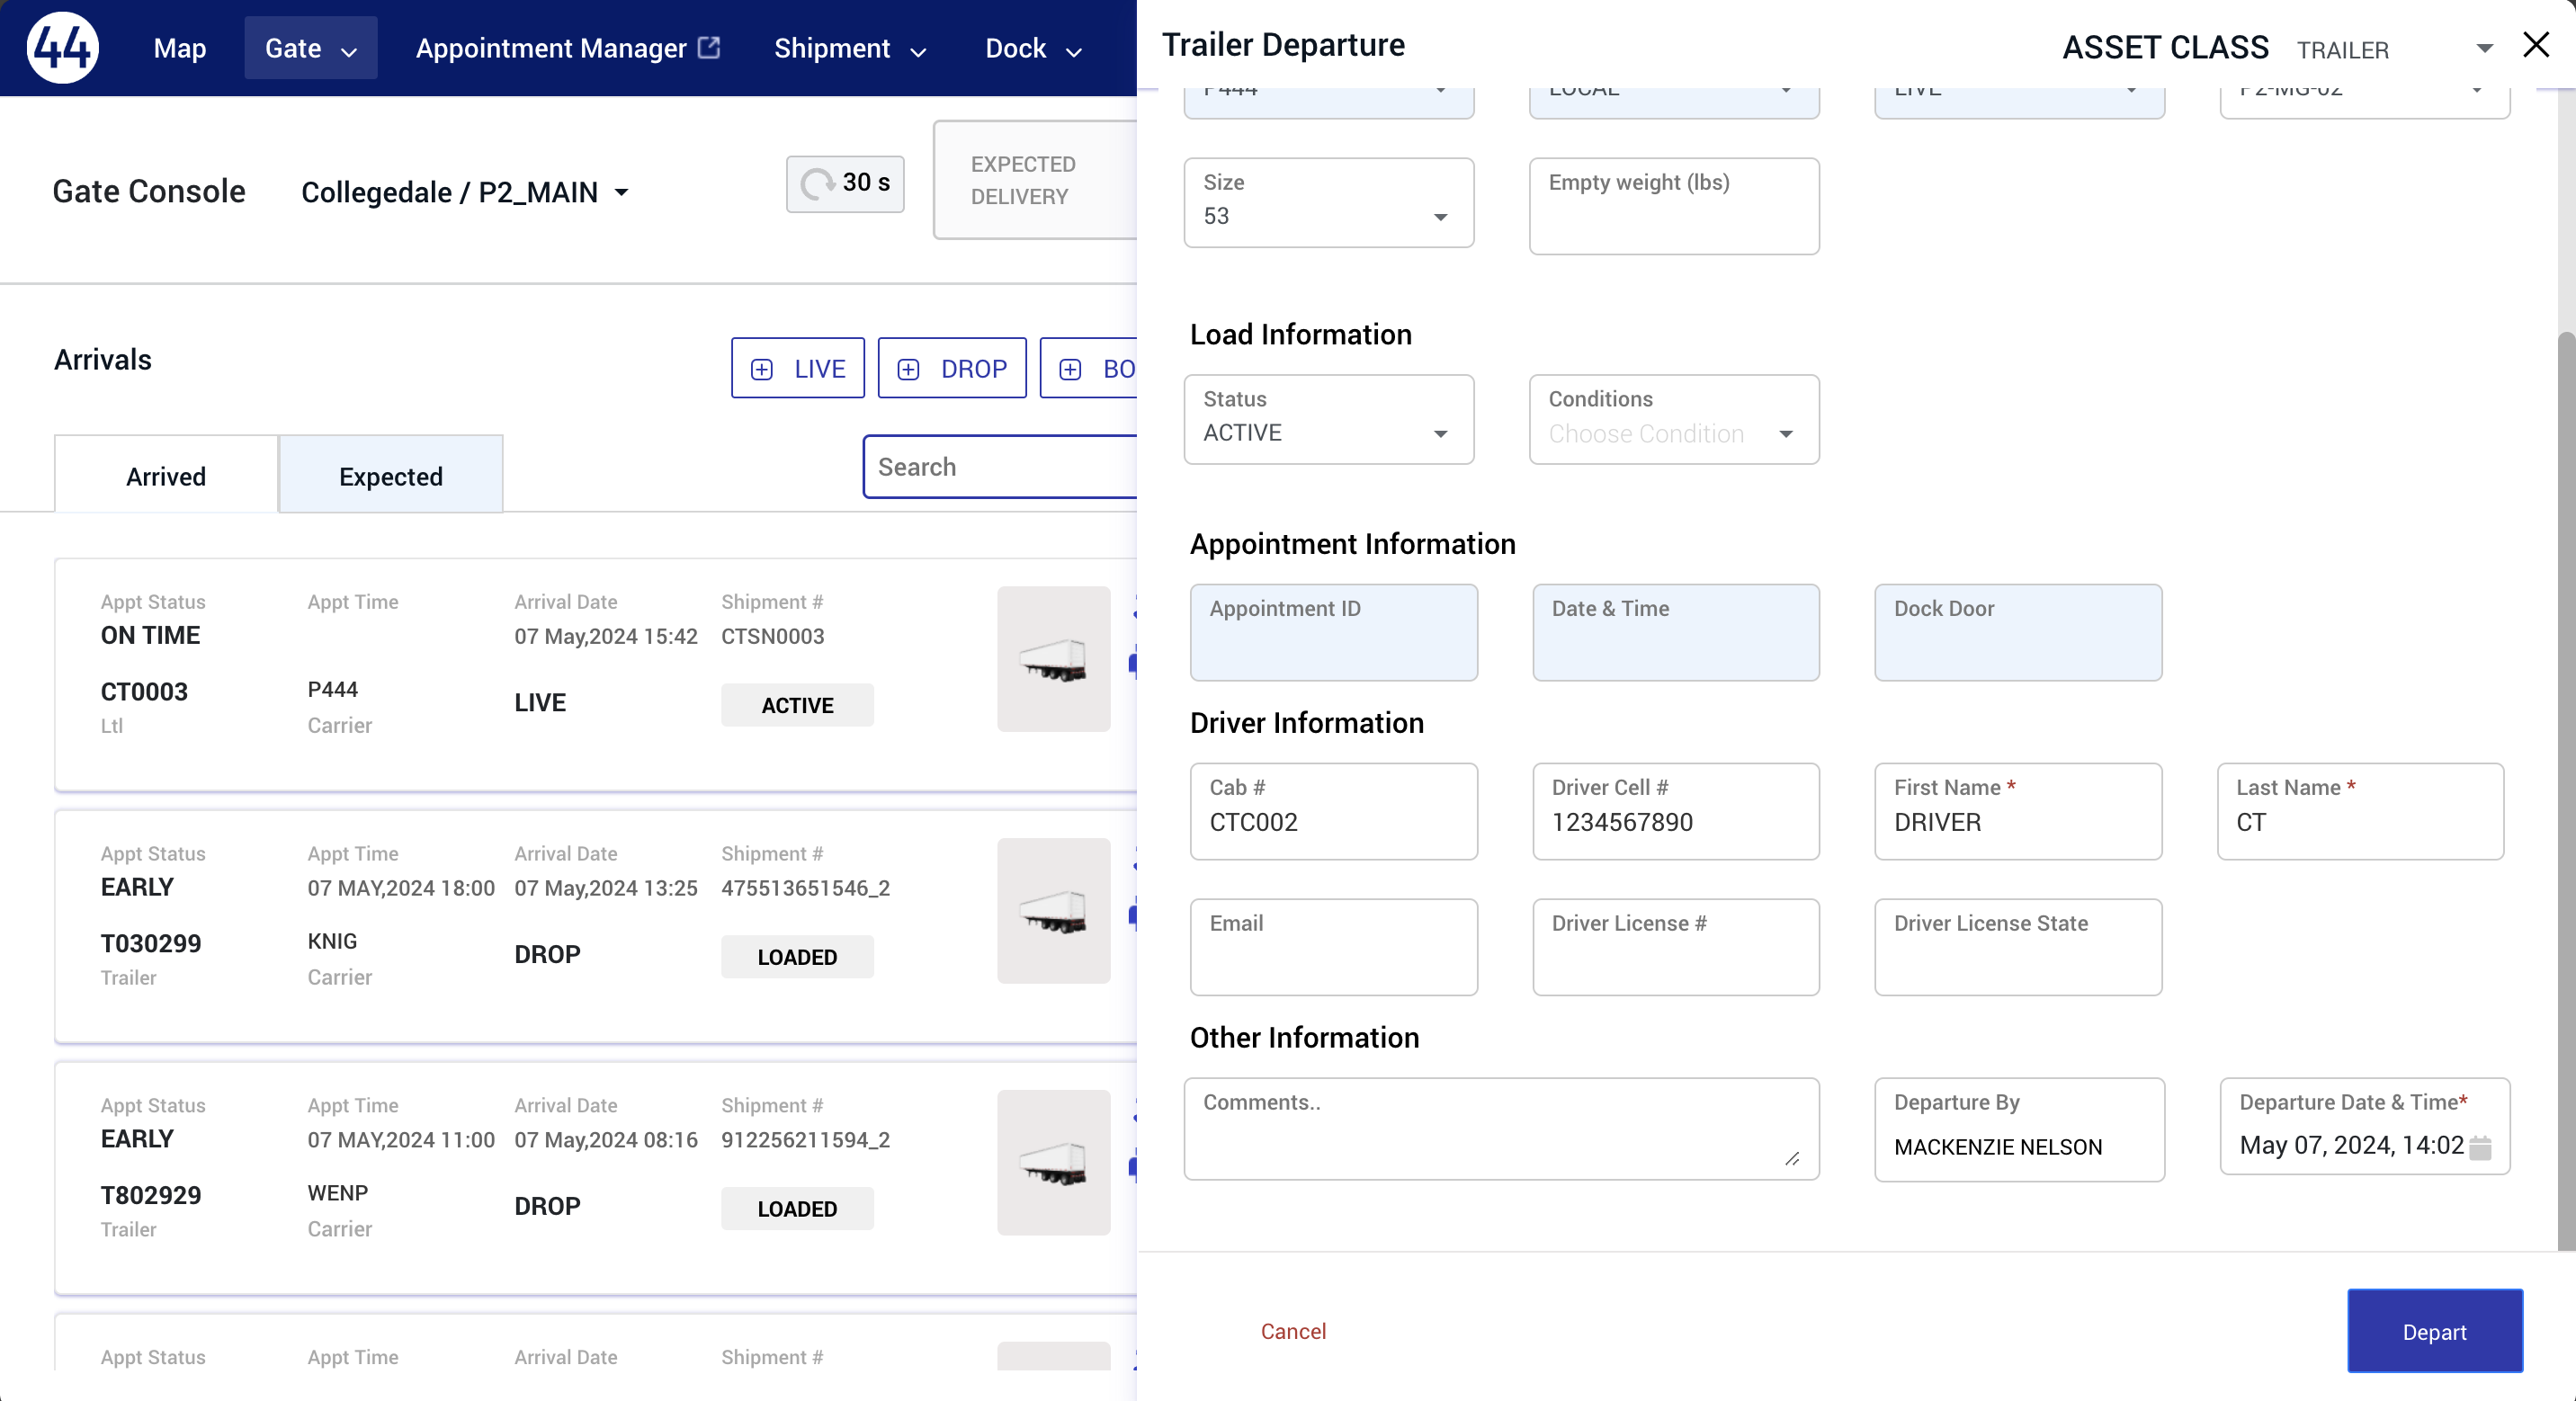This screenshot has width=2576, height=1401.
Task: Switch to the Expected tab
Action: 391,474
